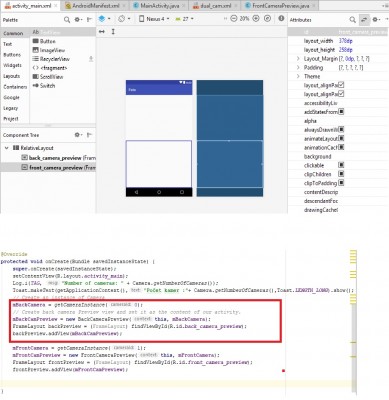Screen dimensions: 389x400
Task: Select Google palette category
Action: [11, 97]
